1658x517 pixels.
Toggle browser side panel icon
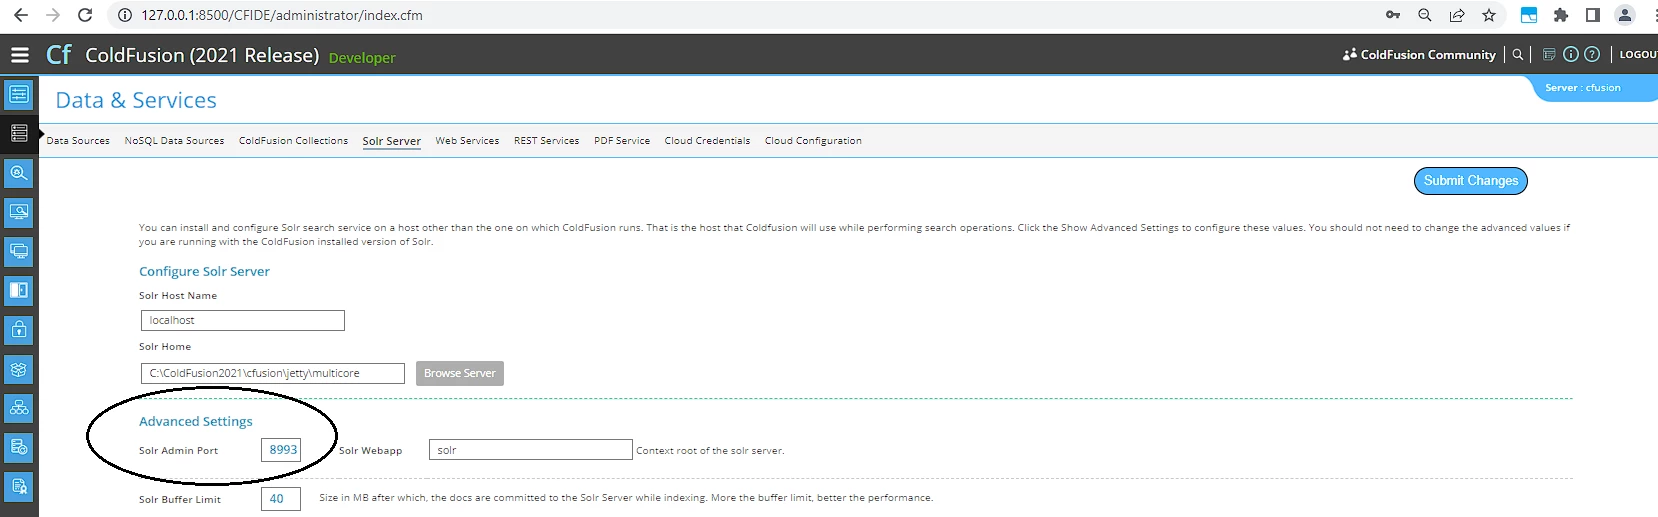pos(1593,15)
